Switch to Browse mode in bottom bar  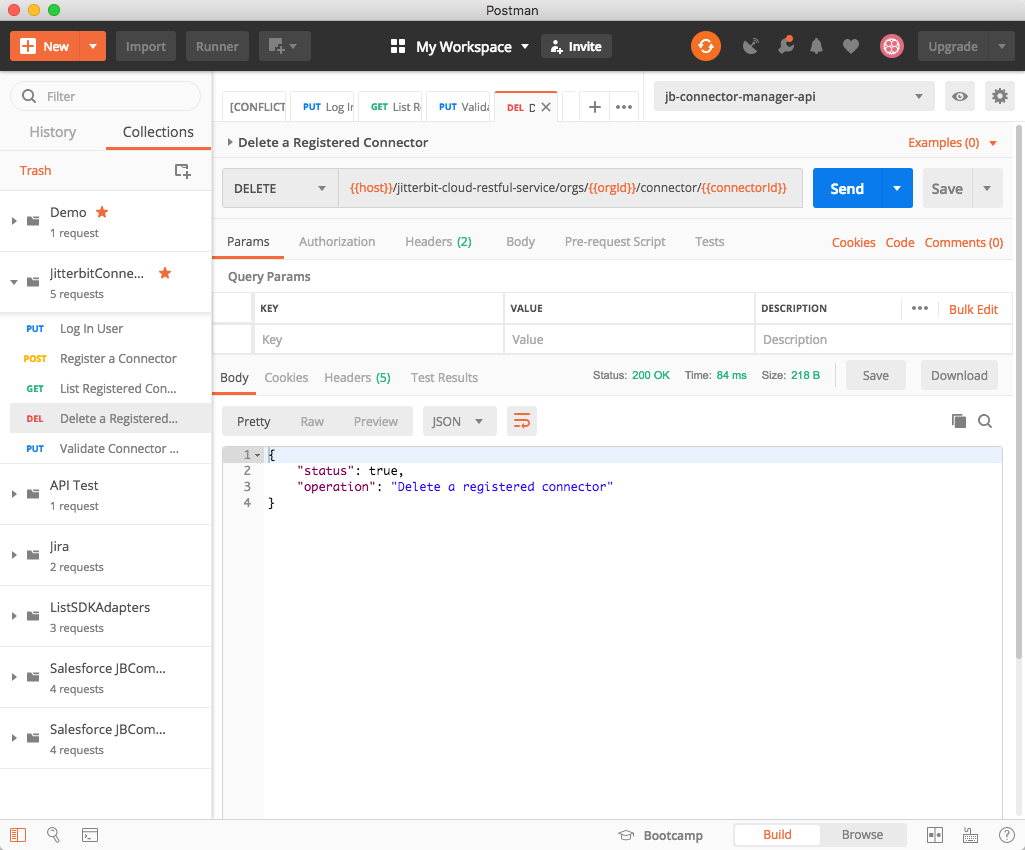pyautogui.click(x=861, y=835)
